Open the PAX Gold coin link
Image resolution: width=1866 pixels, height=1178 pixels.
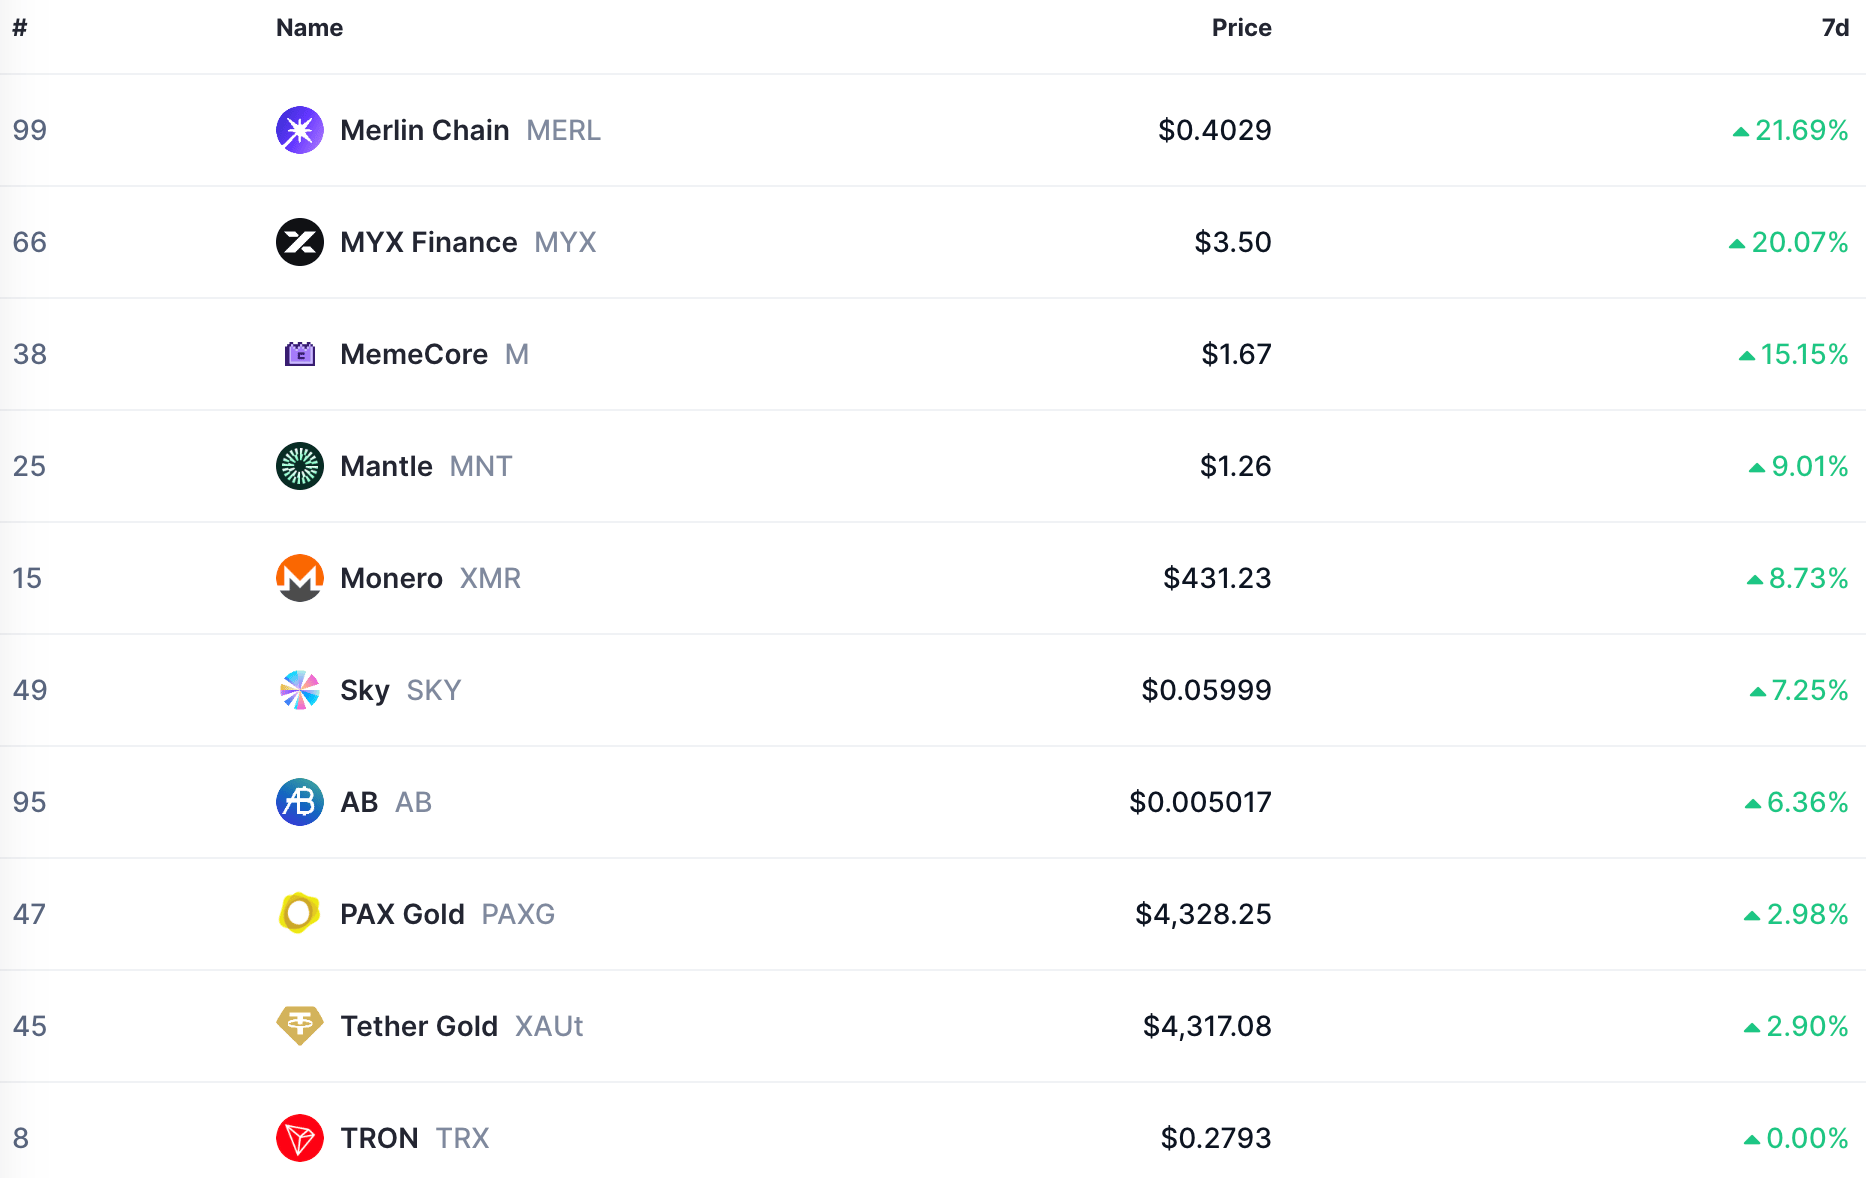click(x=402, y=914)
